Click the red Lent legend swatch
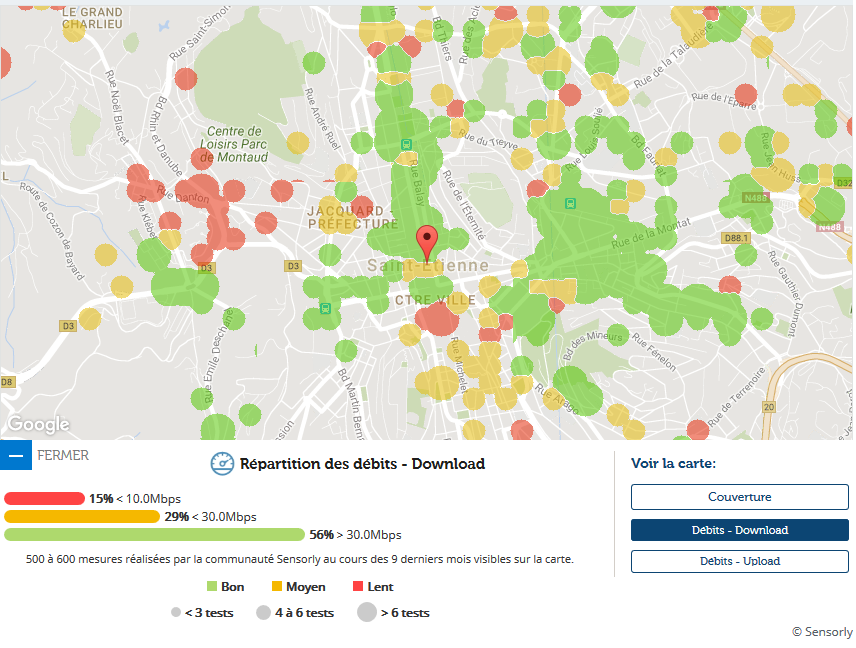 [358, 587]
